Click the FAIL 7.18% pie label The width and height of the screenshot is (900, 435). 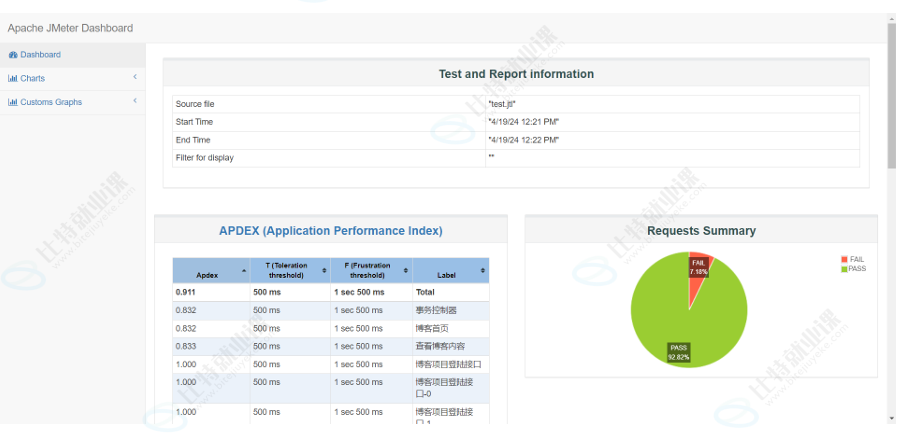click(699, 267)
